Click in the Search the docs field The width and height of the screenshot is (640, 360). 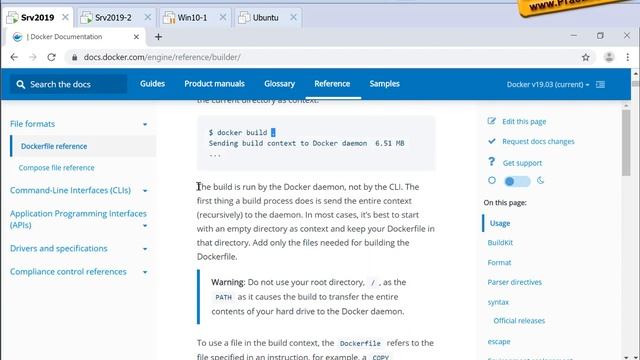[x=69, y=84]
